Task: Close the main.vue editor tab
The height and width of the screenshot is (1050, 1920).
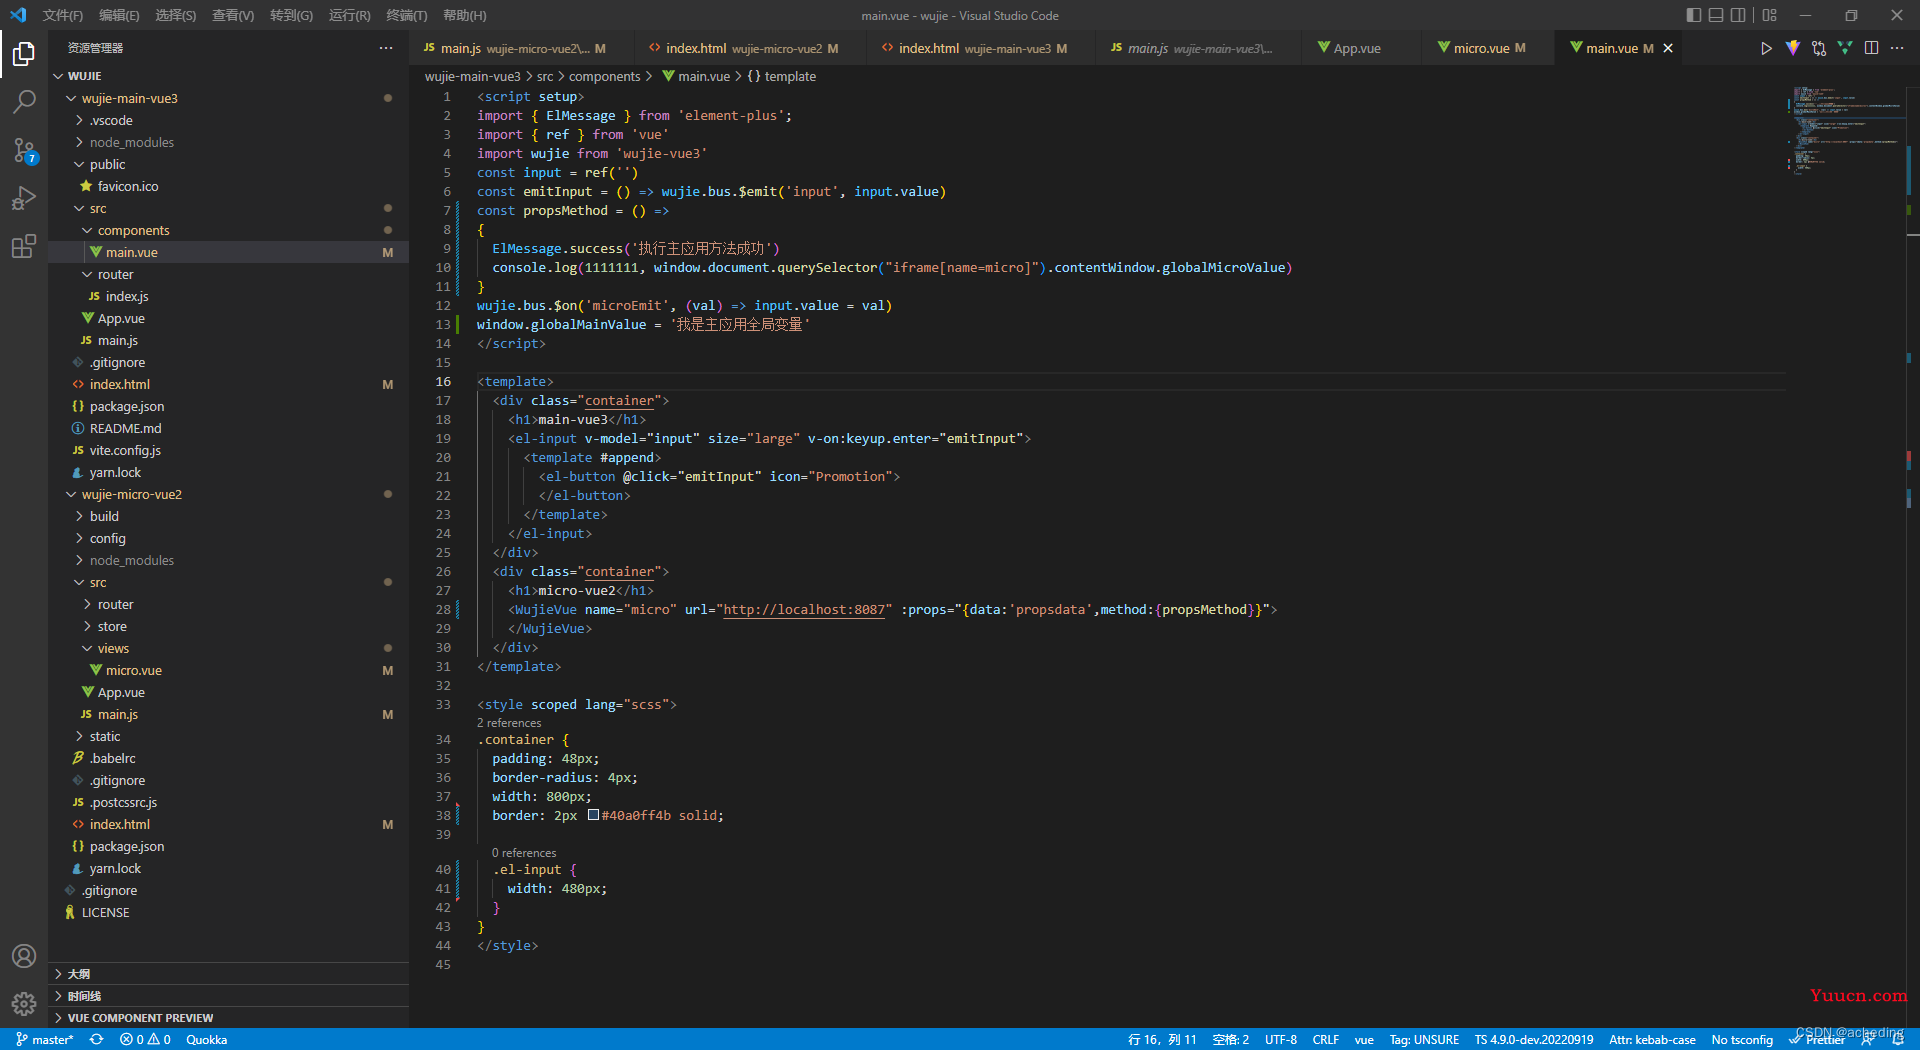Action: tap(1668, 48)
